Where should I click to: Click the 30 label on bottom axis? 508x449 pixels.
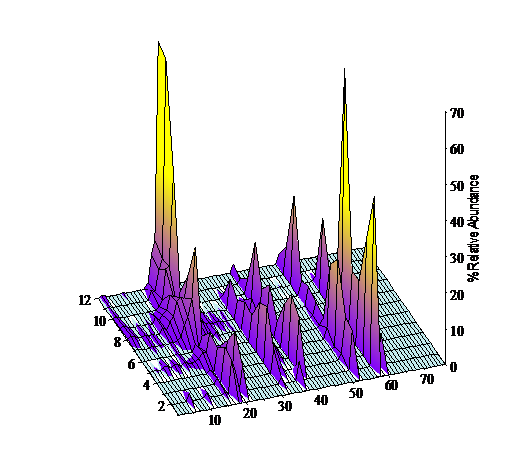pyautogui.click(x=285, y=406)
